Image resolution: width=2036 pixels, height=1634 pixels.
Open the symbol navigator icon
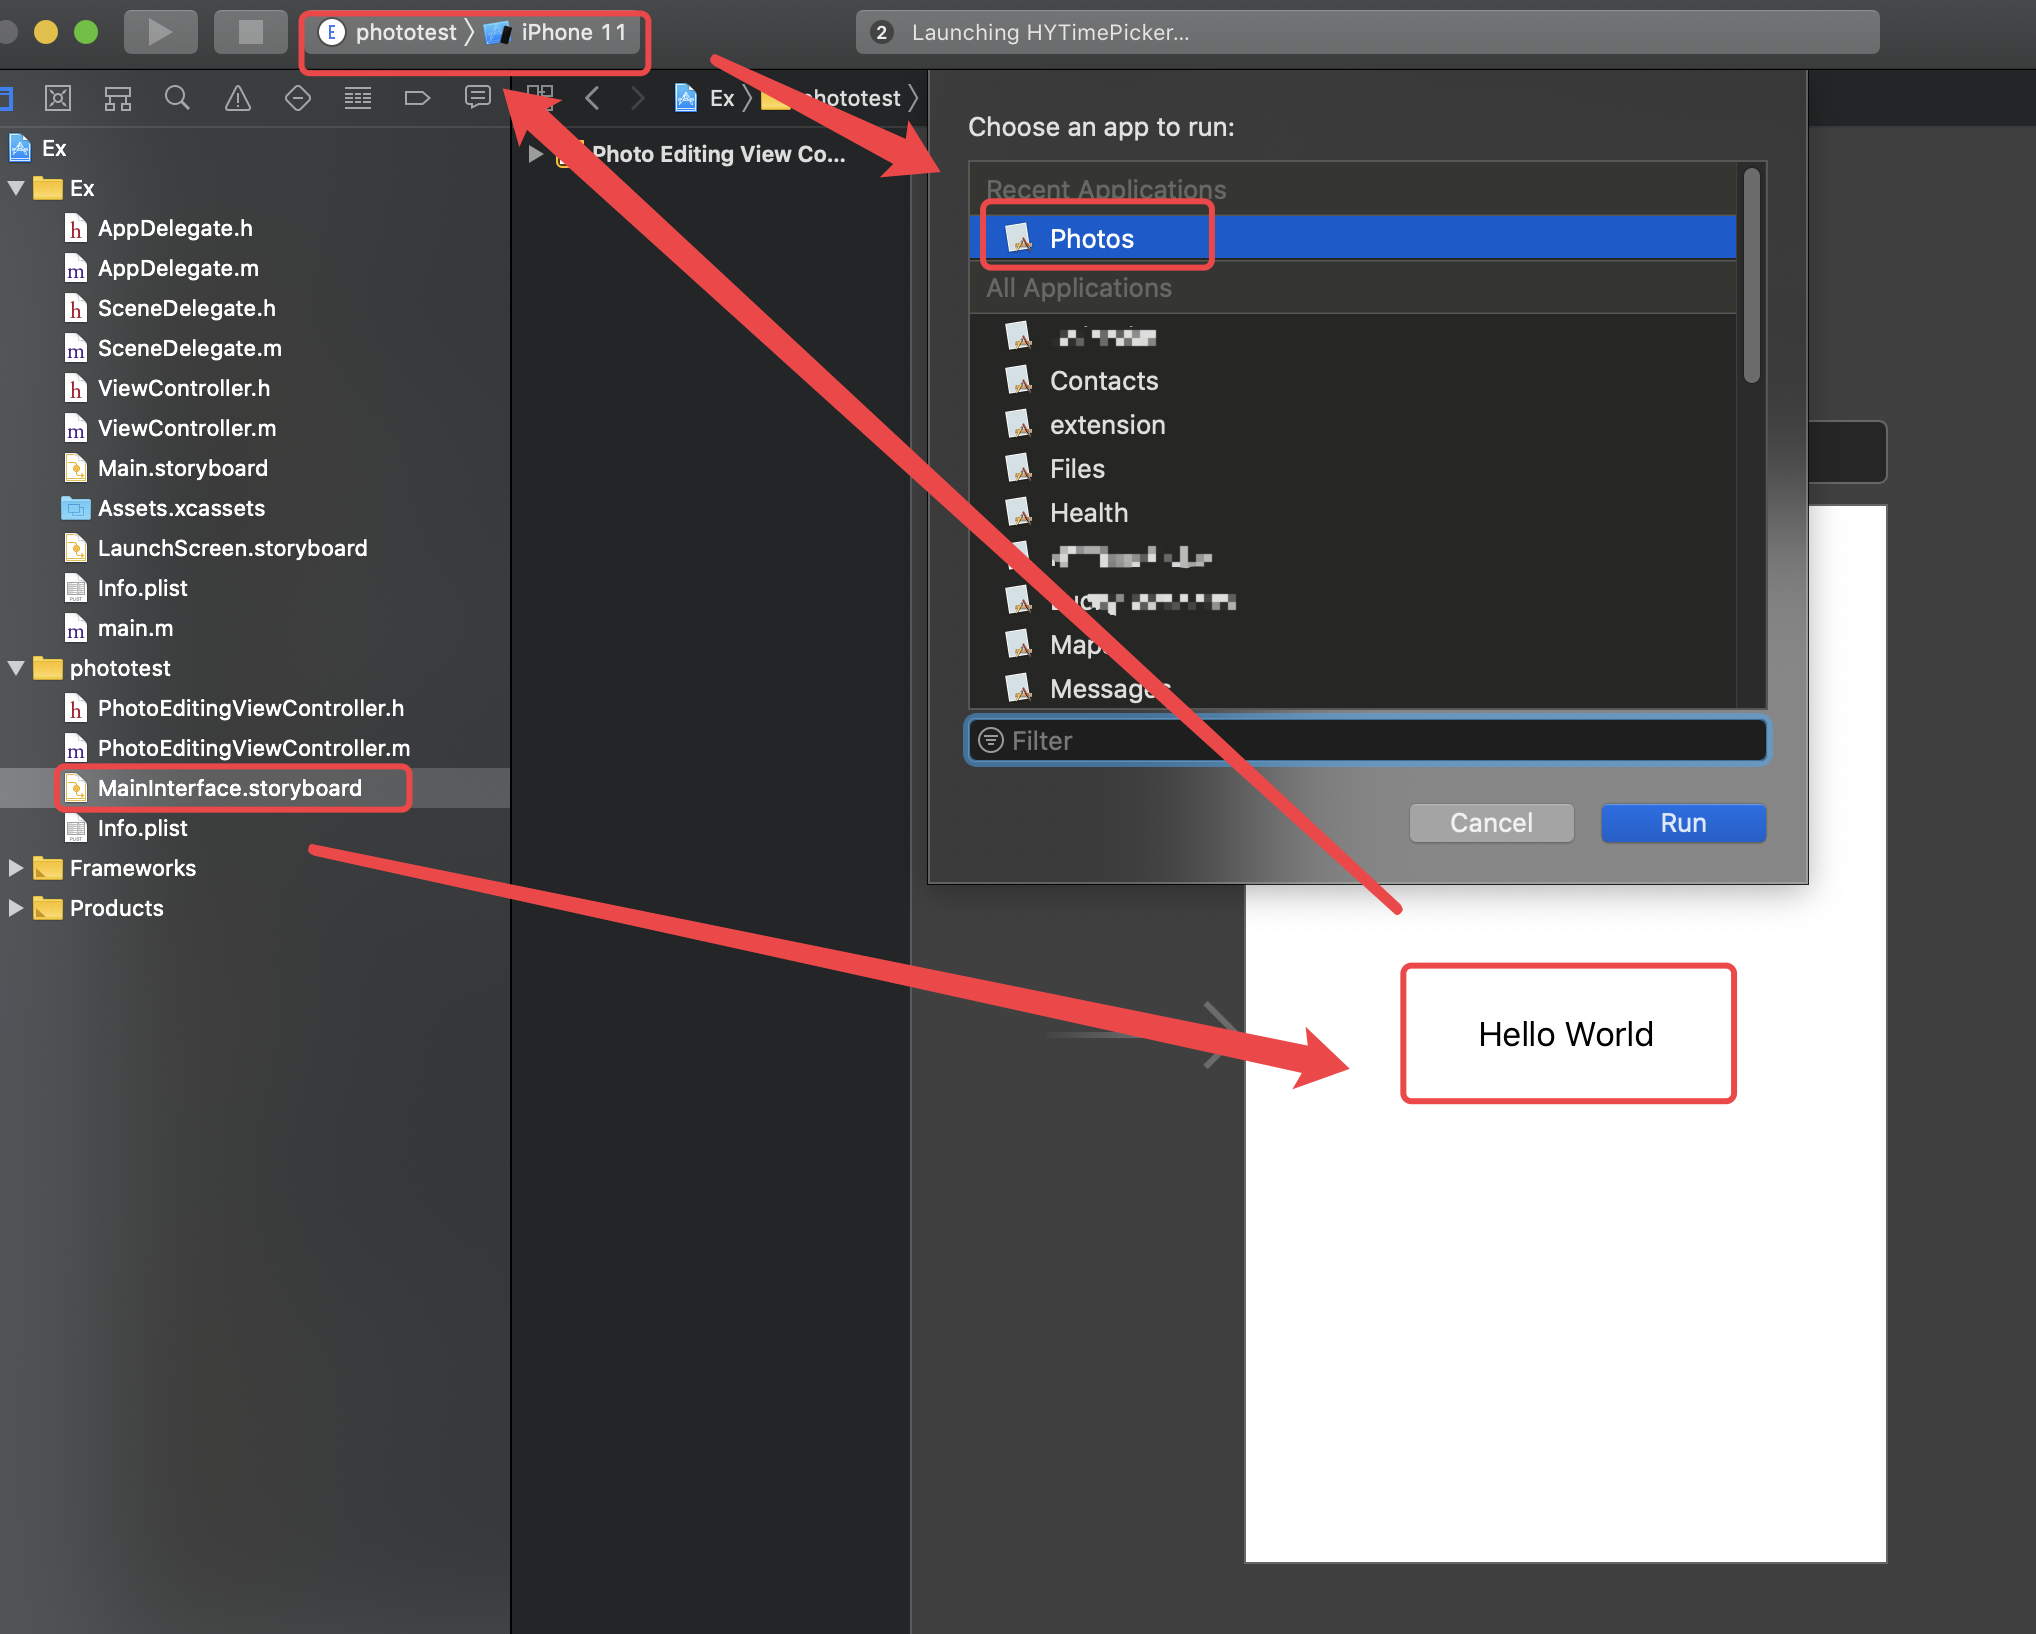pyautogui.click(x=118, y=98)
